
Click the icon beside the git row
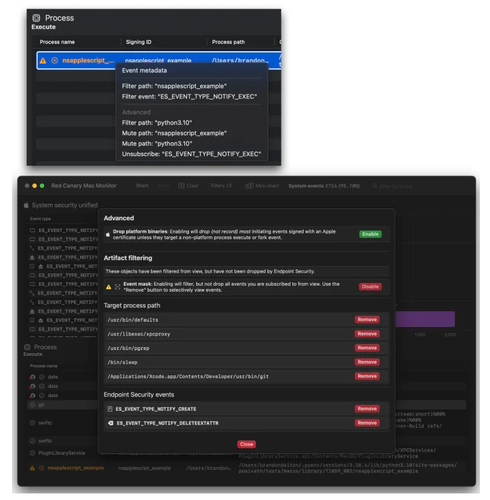point(32,405)
